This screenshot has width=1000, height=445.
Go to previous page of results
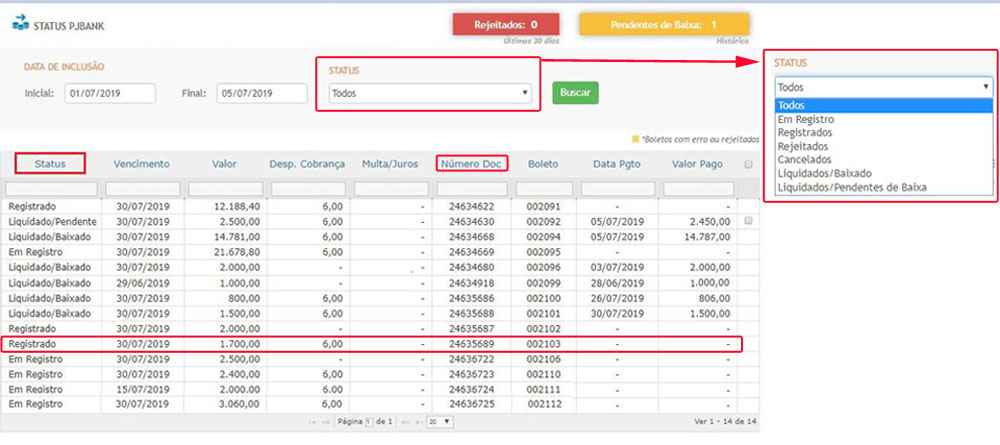326,423
